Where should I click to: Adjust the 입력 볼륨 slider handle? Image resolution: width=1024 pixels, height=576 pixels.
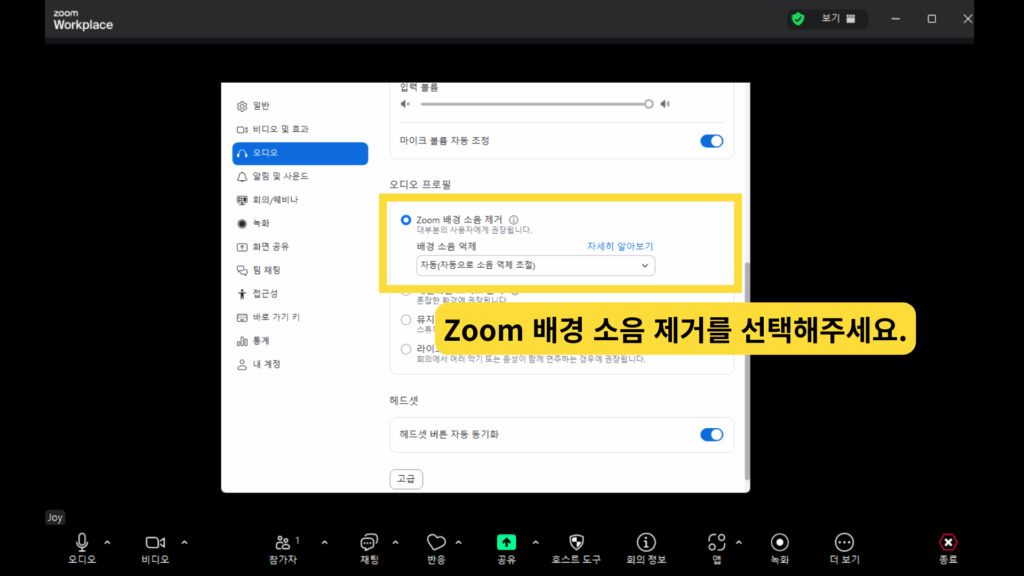[x=648, y=104]
